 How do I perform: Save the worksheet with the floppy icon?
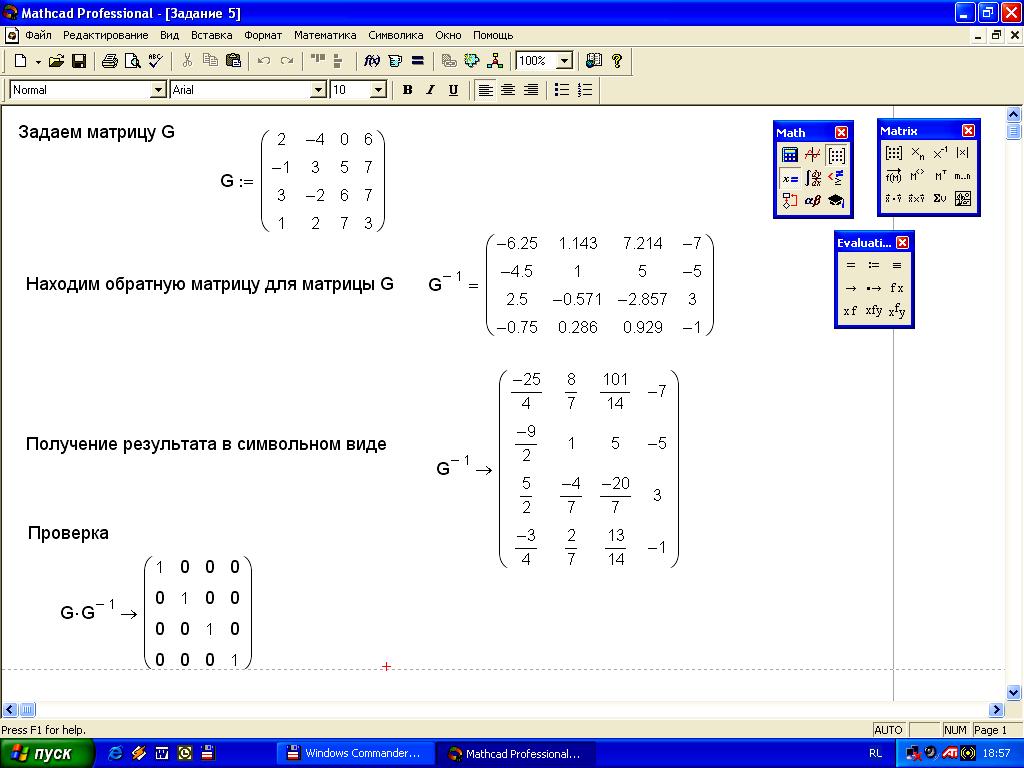79,61
